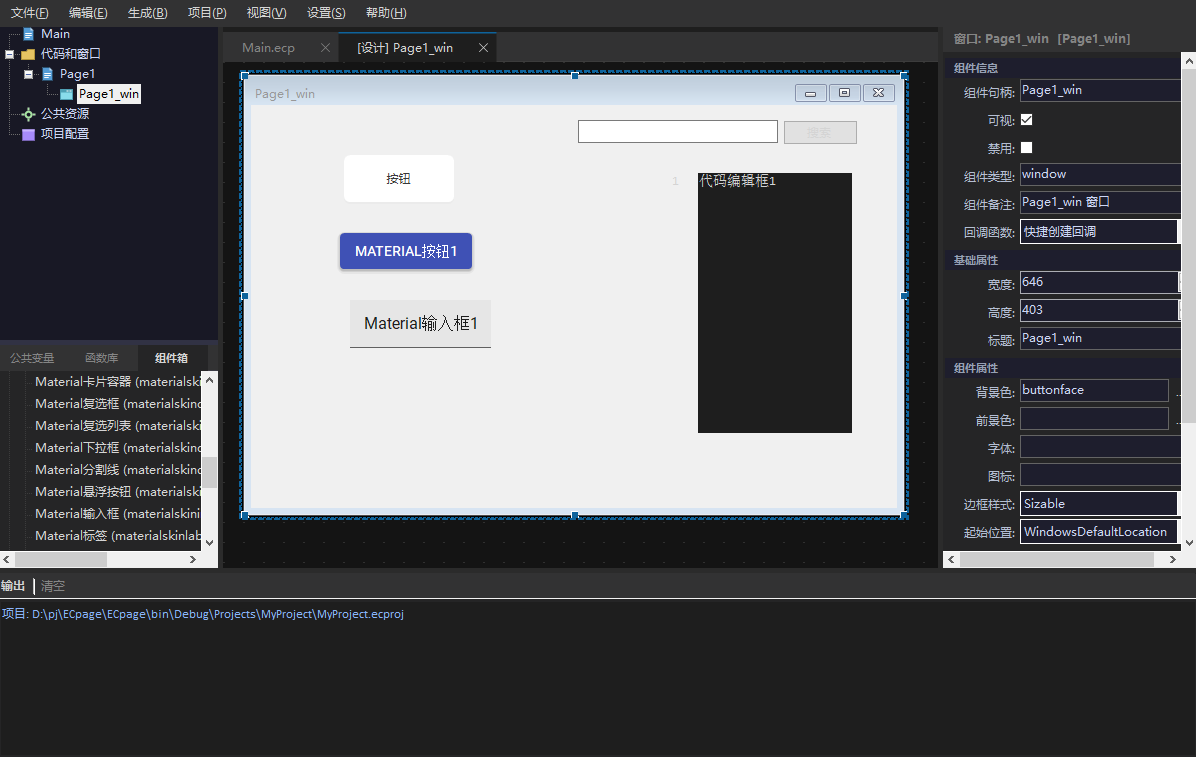Image resolution: width=1196 pixels, height=757 pixels.
Task: Select Material卡片容器 in component box
Action: [x=117, y=382]
